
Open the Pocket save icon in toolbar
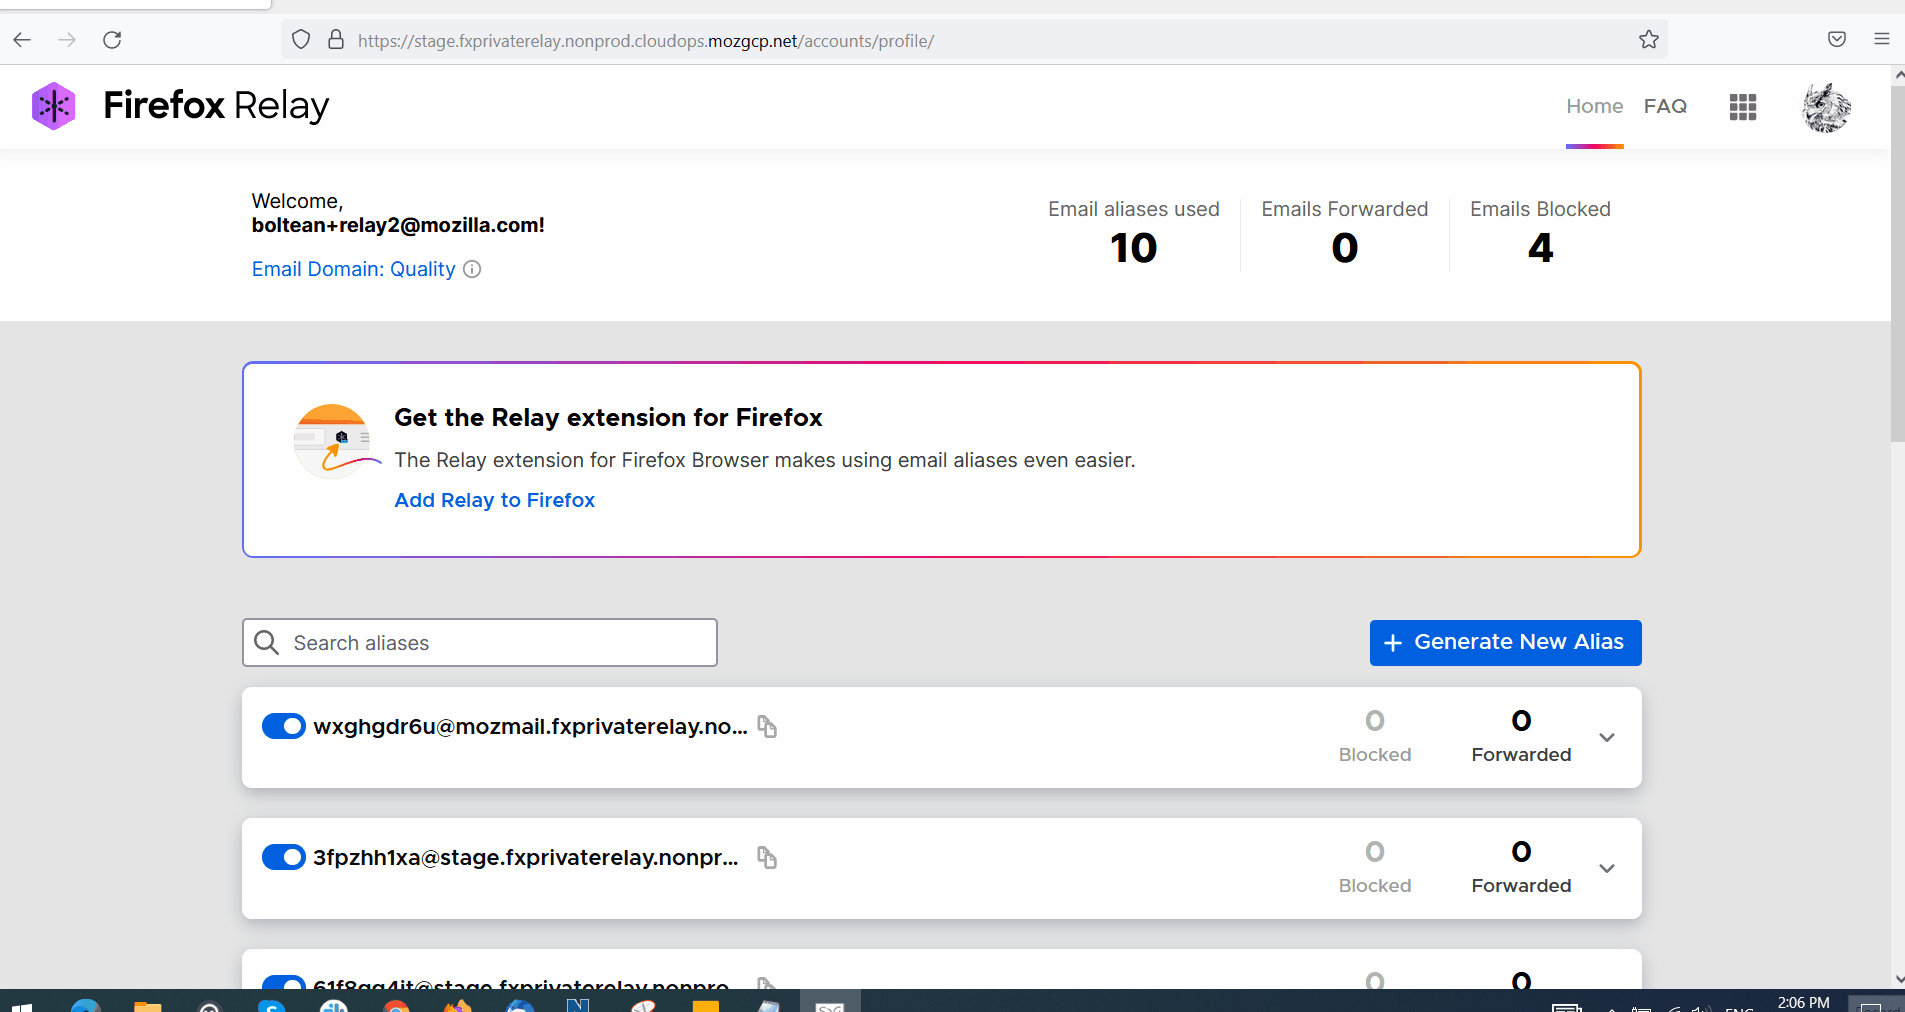pyautogui.click(x=1837, y=40)
